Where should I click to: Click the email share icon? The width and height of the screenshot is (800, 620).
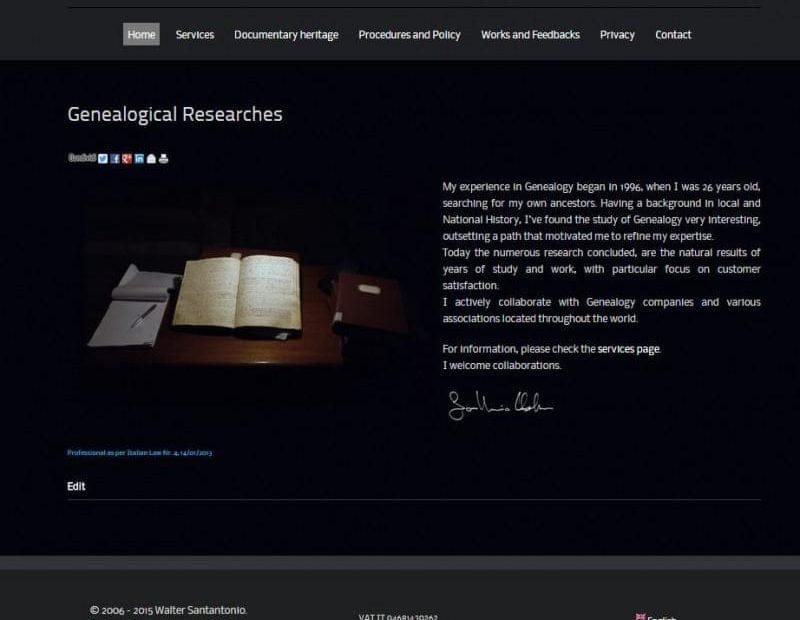tap(152, 159)
